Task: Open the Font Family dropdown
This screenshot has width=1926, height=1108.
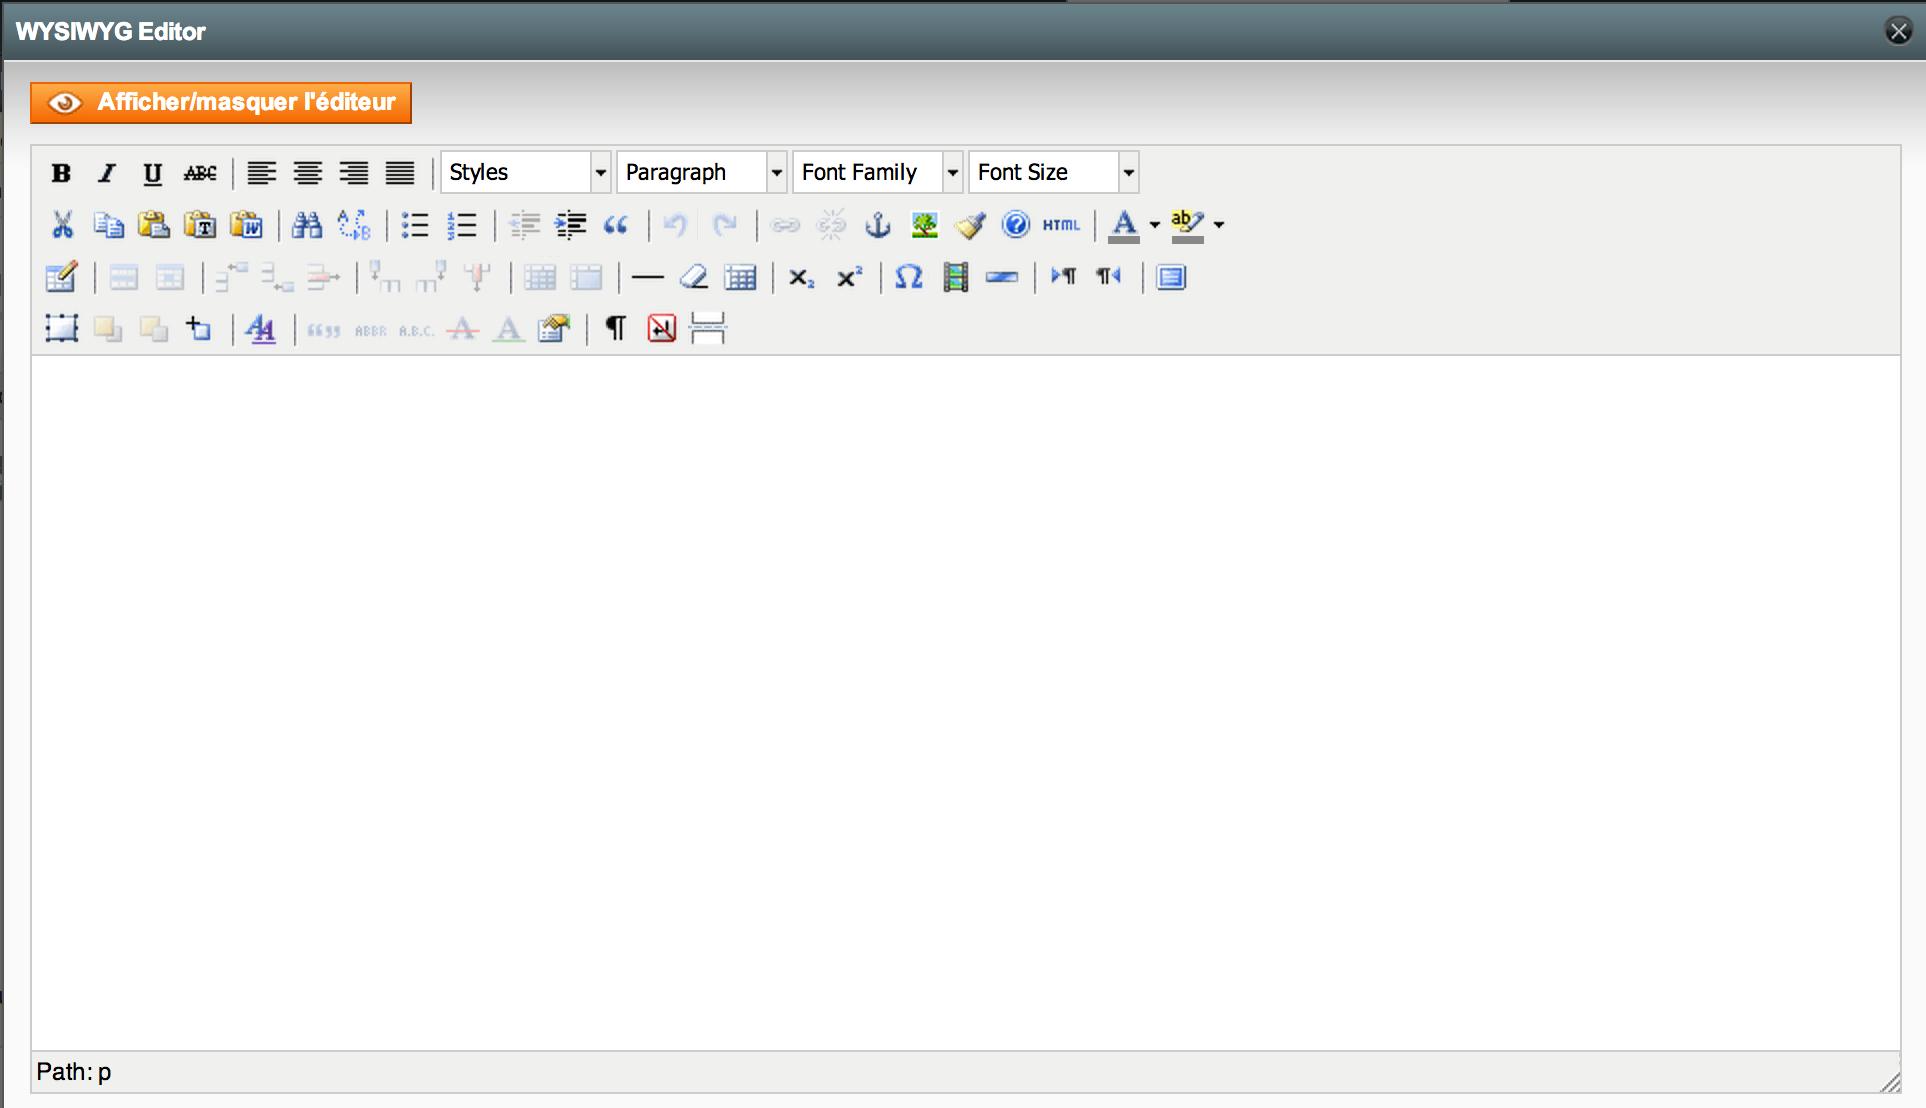Action: tap(877, 172)
